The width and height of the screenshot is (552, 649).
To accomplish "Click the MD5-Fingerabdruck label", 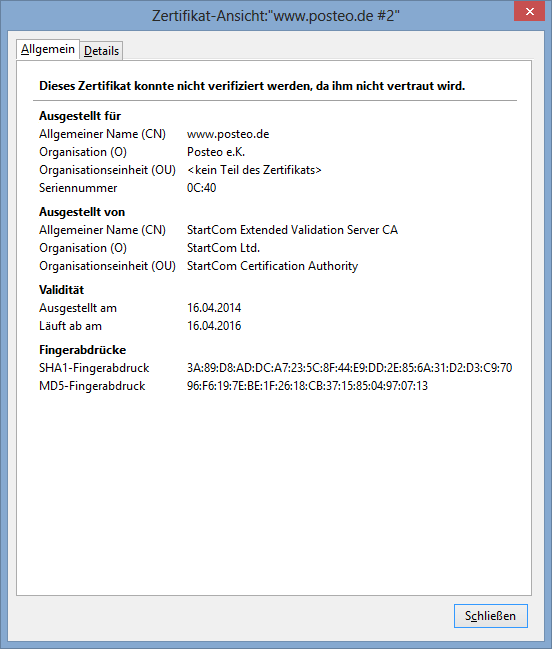I will tap(92, 386).
